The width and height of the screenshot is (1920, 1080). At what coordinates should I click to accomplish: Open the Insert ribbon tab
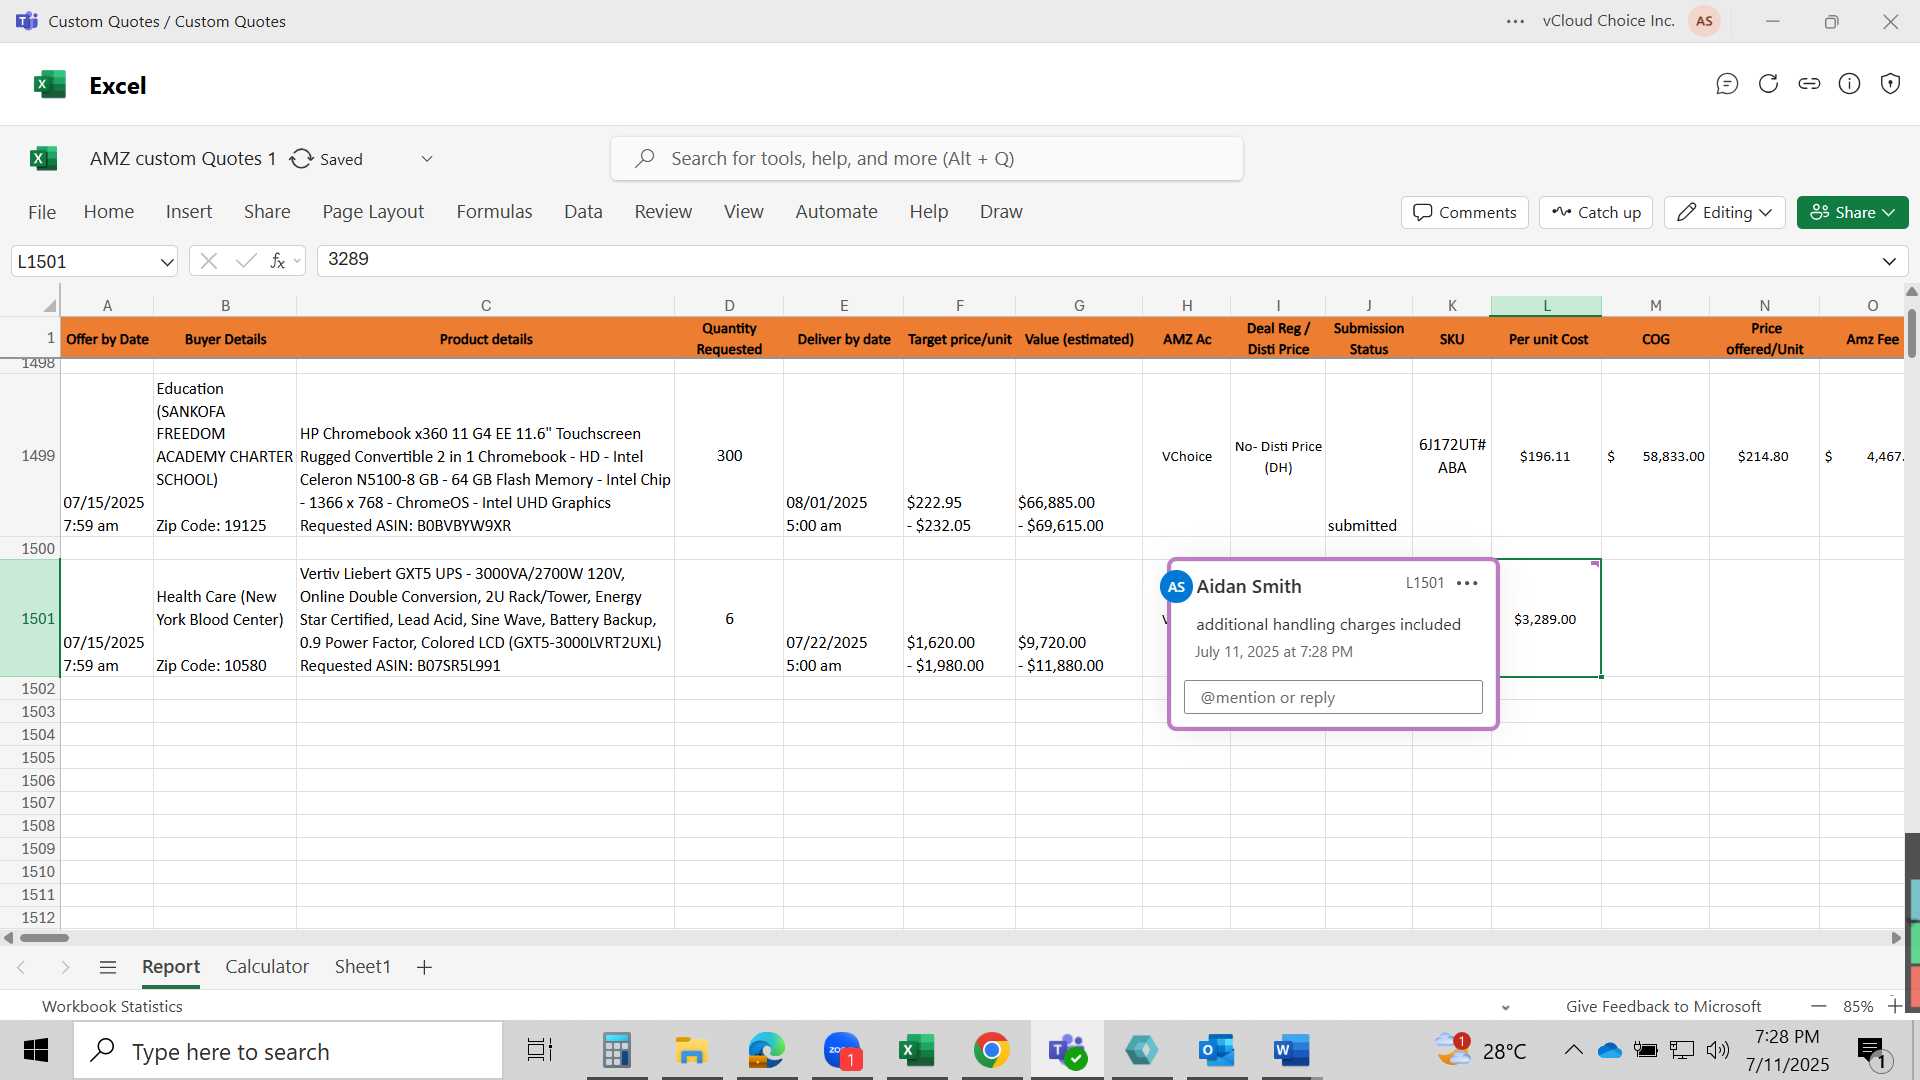[189, 212]
